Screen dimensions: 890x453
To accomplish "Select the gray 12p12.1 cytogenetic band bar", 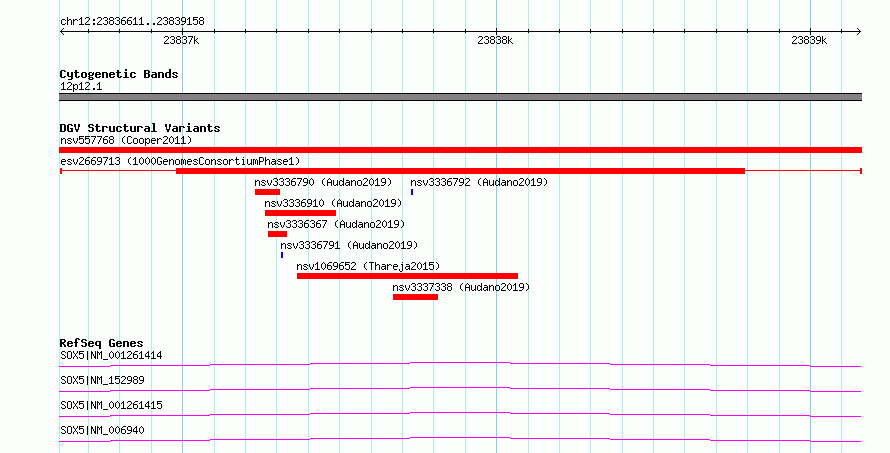I will pyautogui.click(x=460, y=97).
